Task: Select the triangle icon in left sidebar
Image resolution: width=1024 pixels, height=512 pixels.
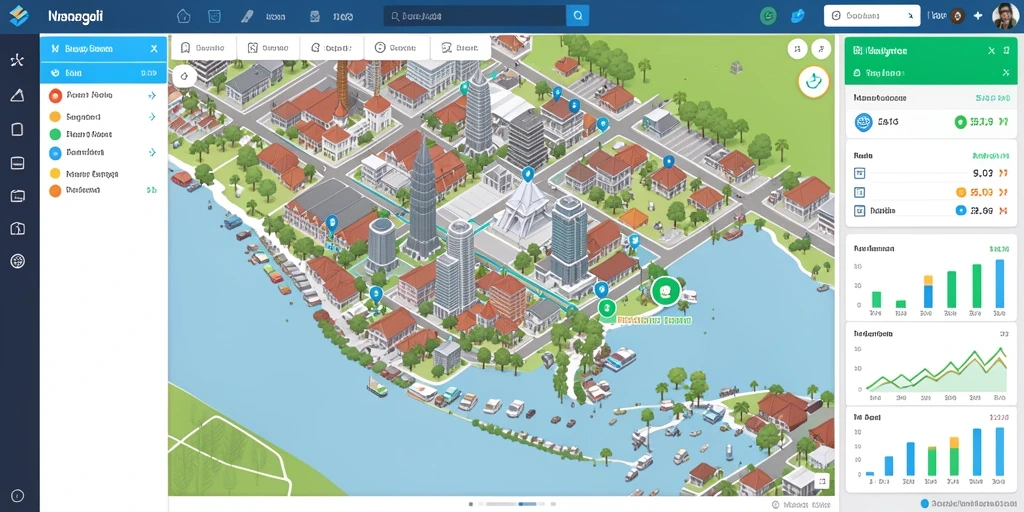Action: [x=18, y=95]
